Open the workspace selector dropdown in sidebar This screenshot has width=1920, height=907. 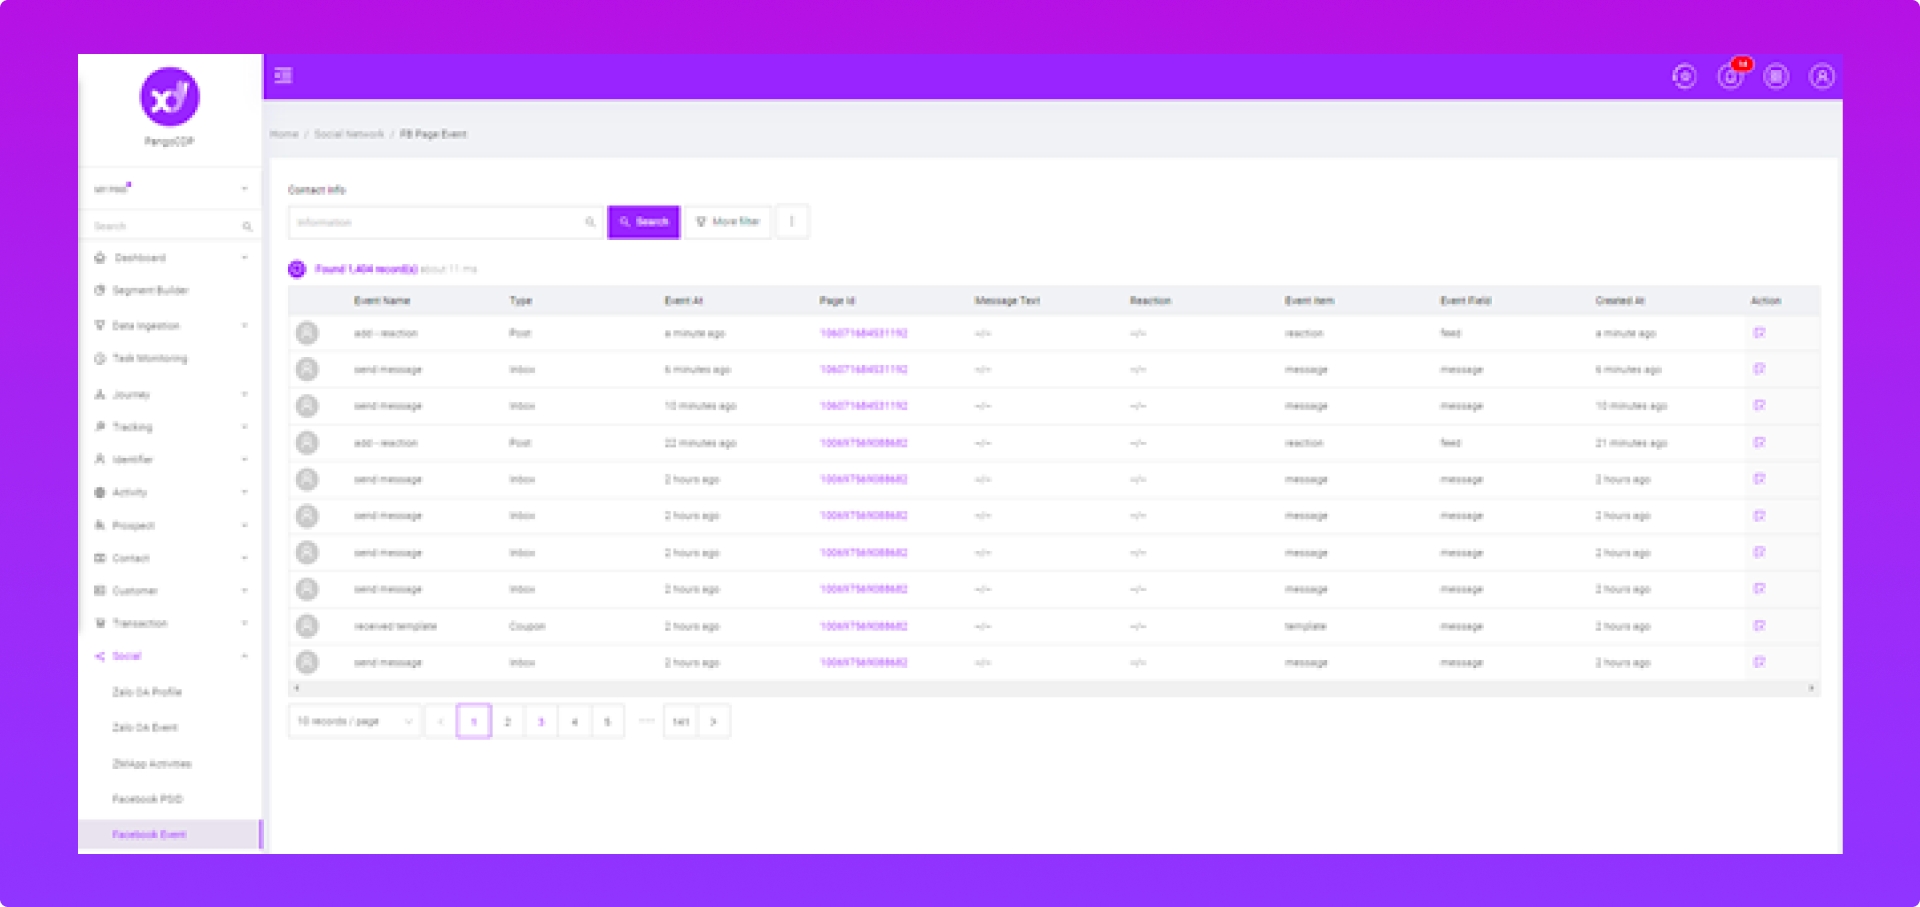[170, 189]
